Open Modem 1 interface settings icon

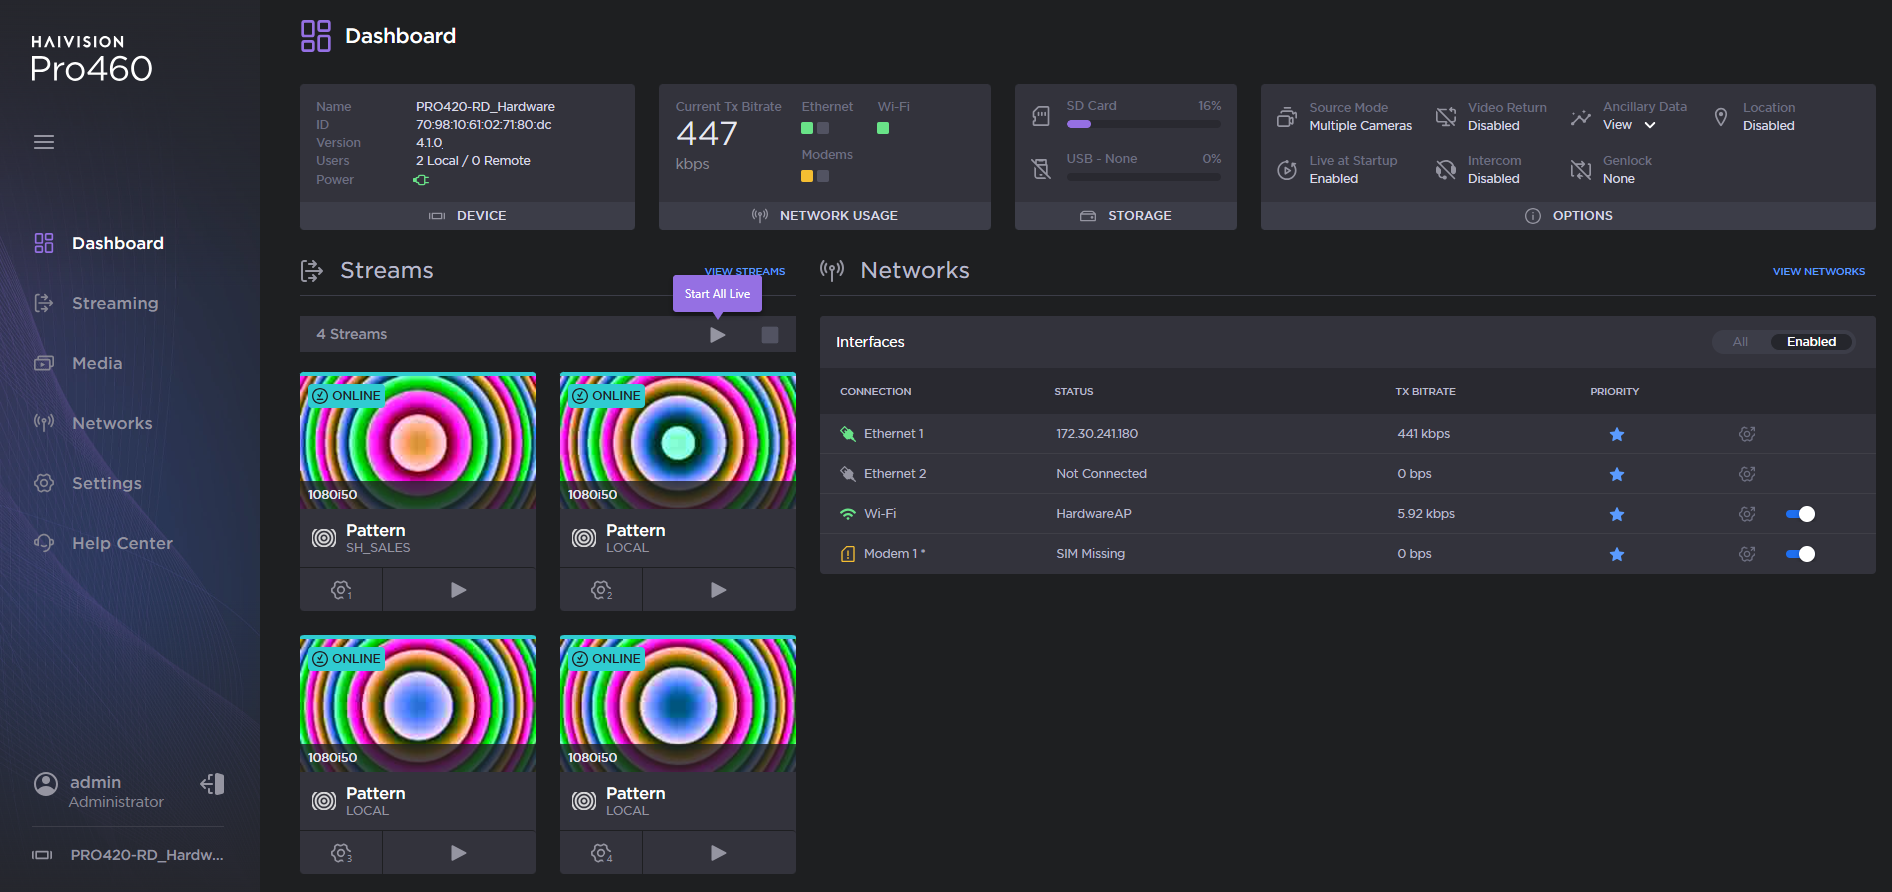tap(1746, 554)
